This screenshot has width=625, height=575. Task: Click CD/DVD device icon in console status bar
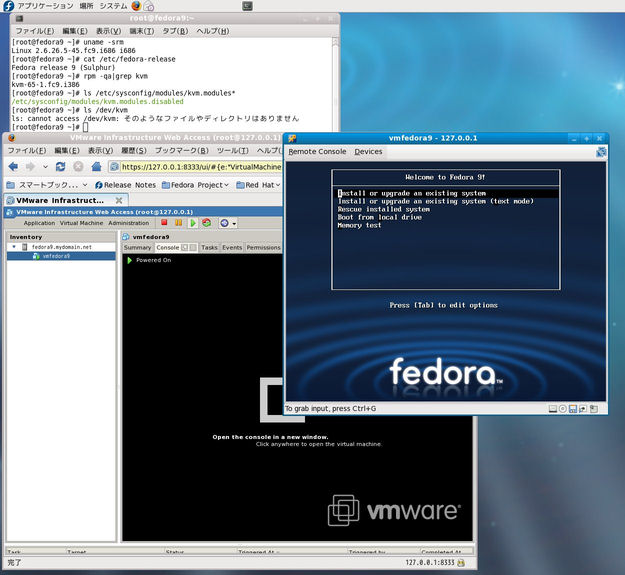562,409
